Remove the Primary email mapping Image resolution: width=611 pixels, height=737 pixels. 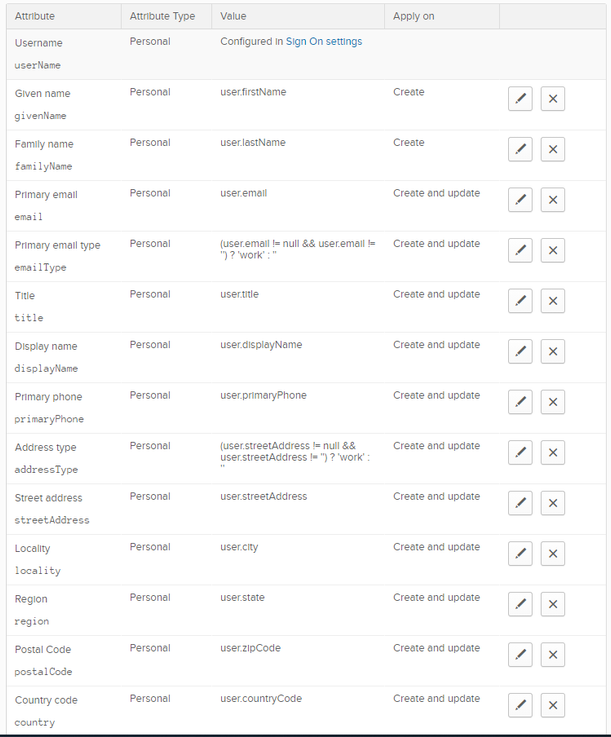coord(553,200)
